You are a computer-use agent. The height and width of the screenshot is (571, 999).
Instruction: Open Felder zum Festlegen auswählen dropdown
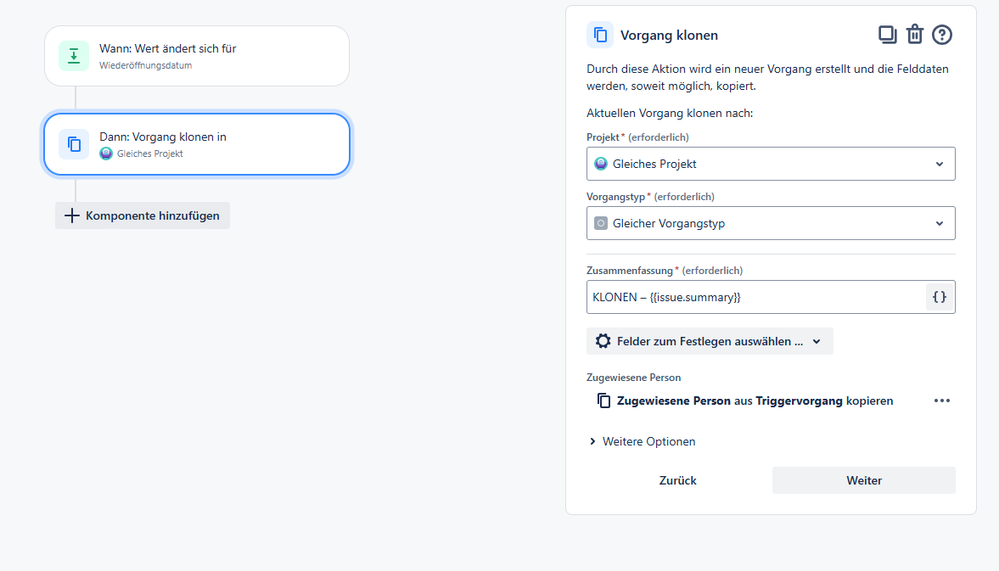[x=709, y=341]
